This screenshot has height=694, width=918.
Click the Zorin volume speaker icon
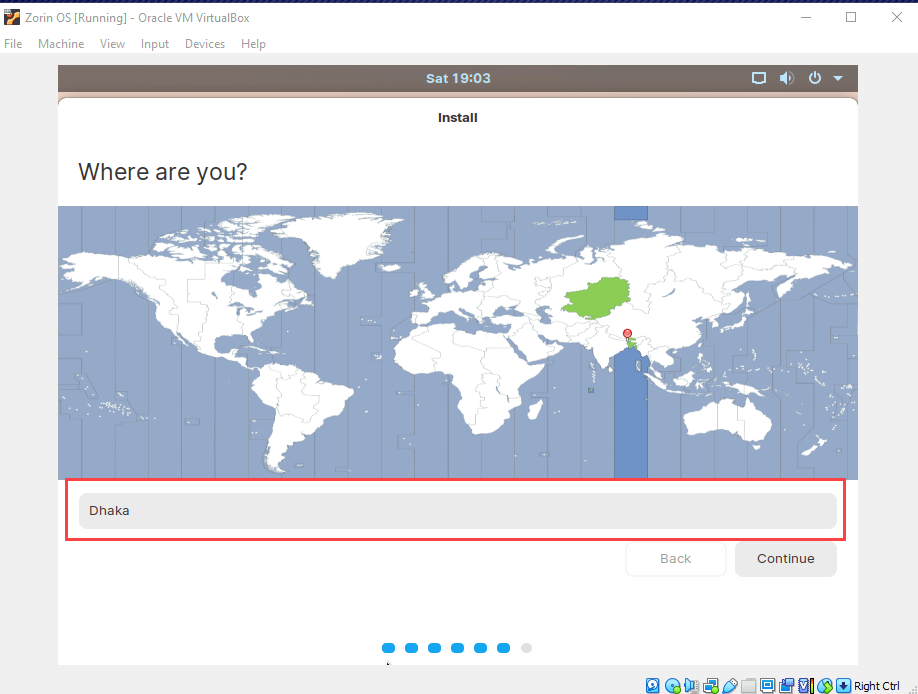(787, 78)
